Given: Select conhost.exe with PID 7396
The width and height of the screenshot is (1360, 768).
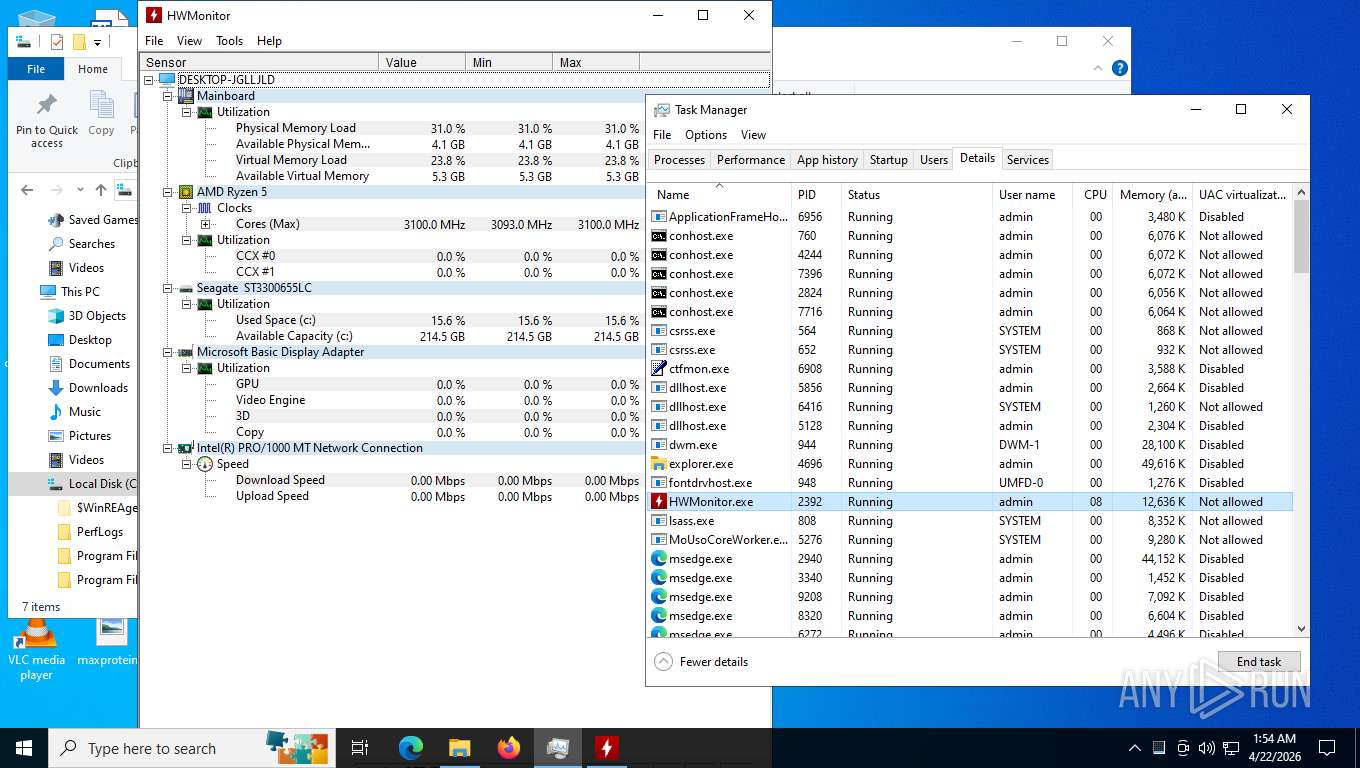Looking at the screenshot, I should pos(969,274).
